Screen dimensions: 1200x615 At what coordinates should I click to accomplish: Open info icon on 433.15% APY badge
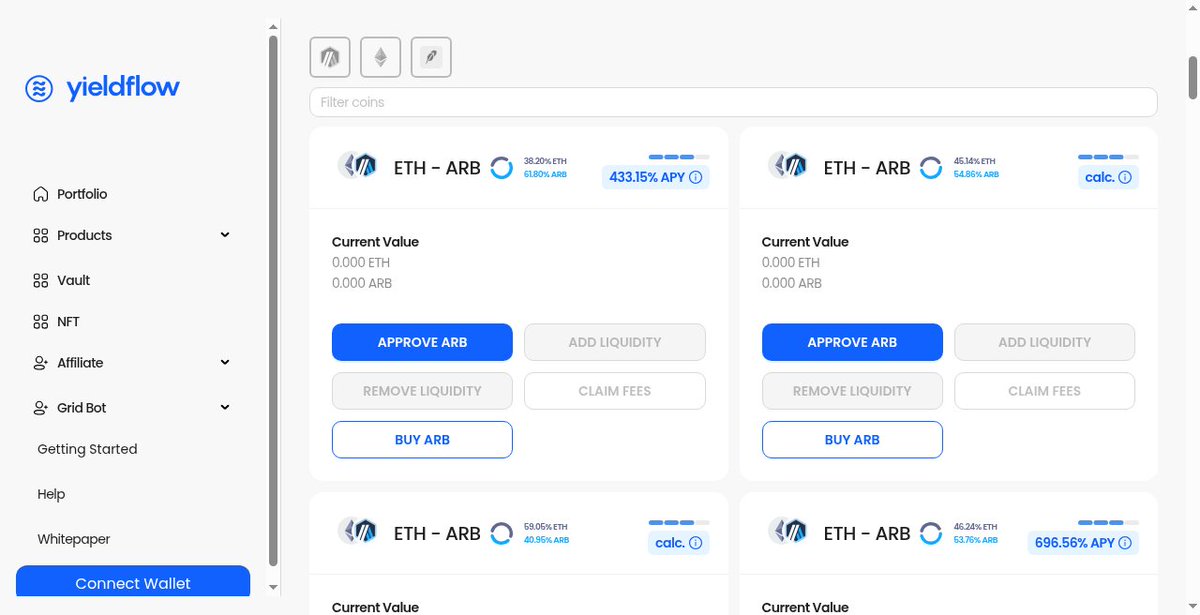pos(696,178)
